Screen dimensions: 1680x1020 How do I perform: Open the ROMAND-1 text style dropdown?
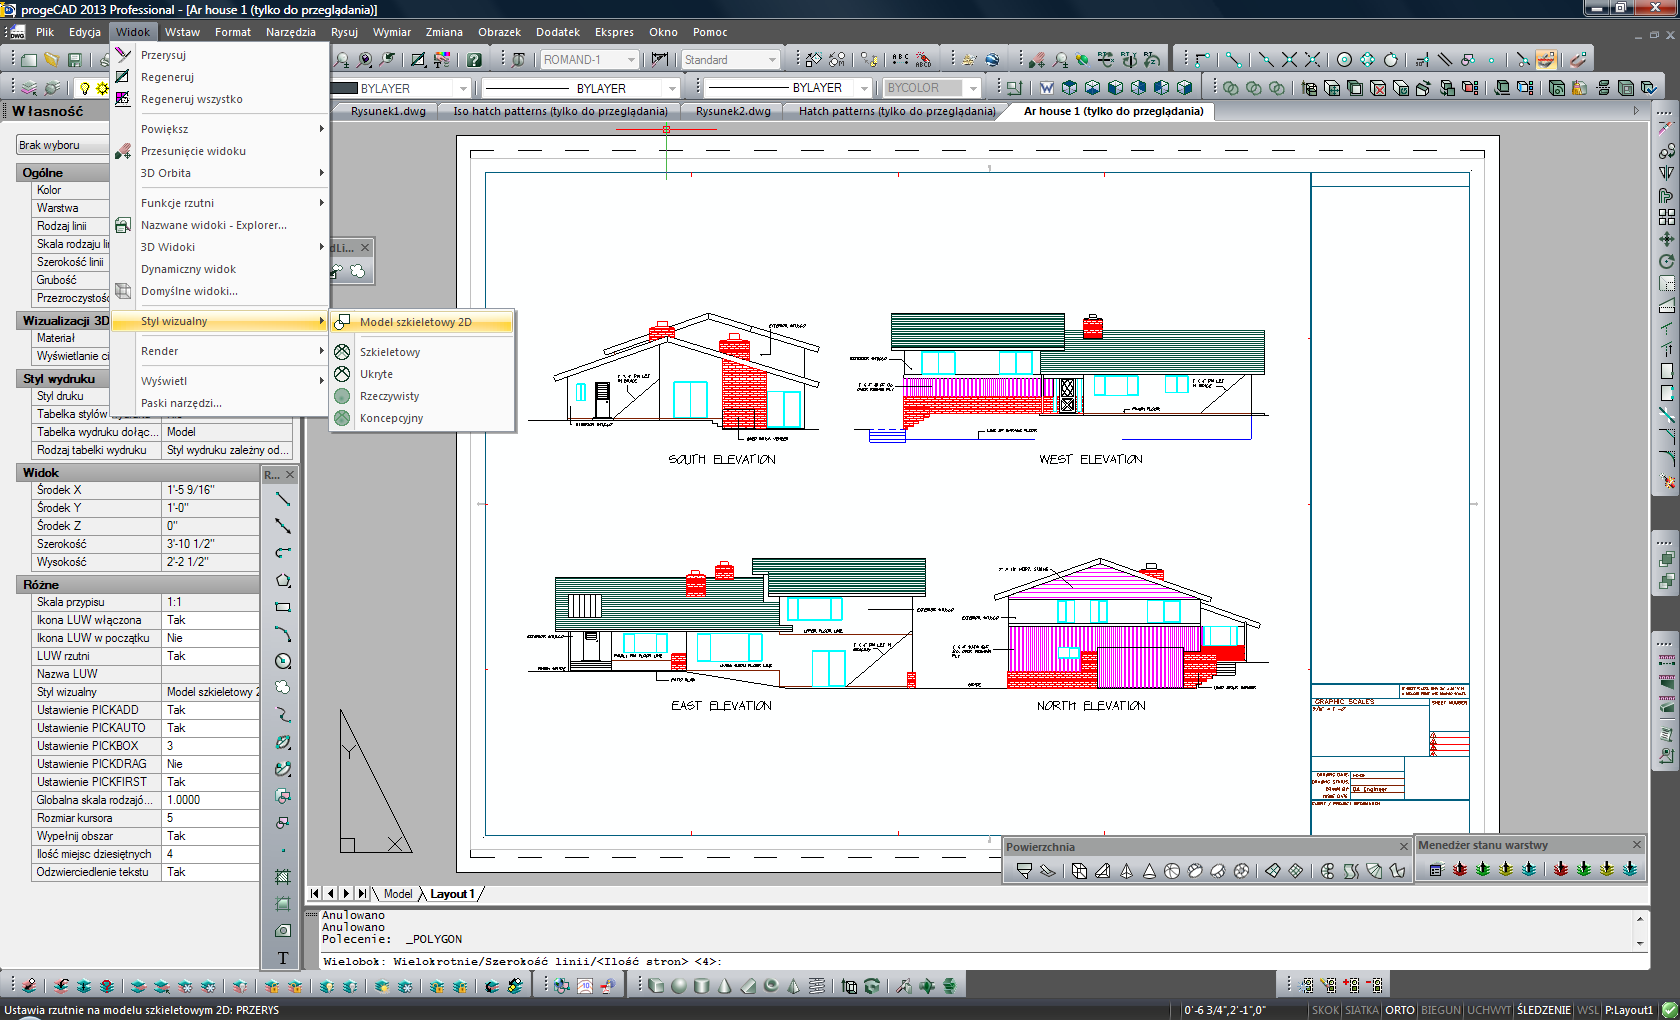tap(630, 60)
